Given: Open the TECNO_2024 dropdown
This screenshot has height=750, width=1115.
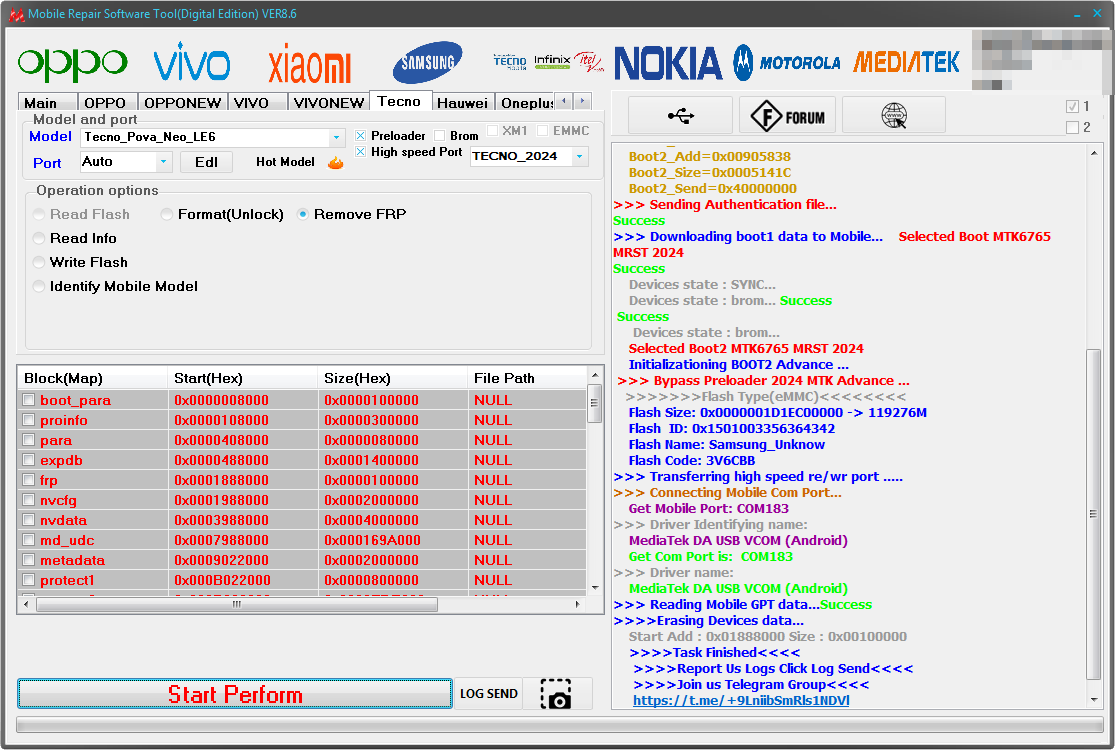Looking at the screenshot, I should tap(580, 156).
